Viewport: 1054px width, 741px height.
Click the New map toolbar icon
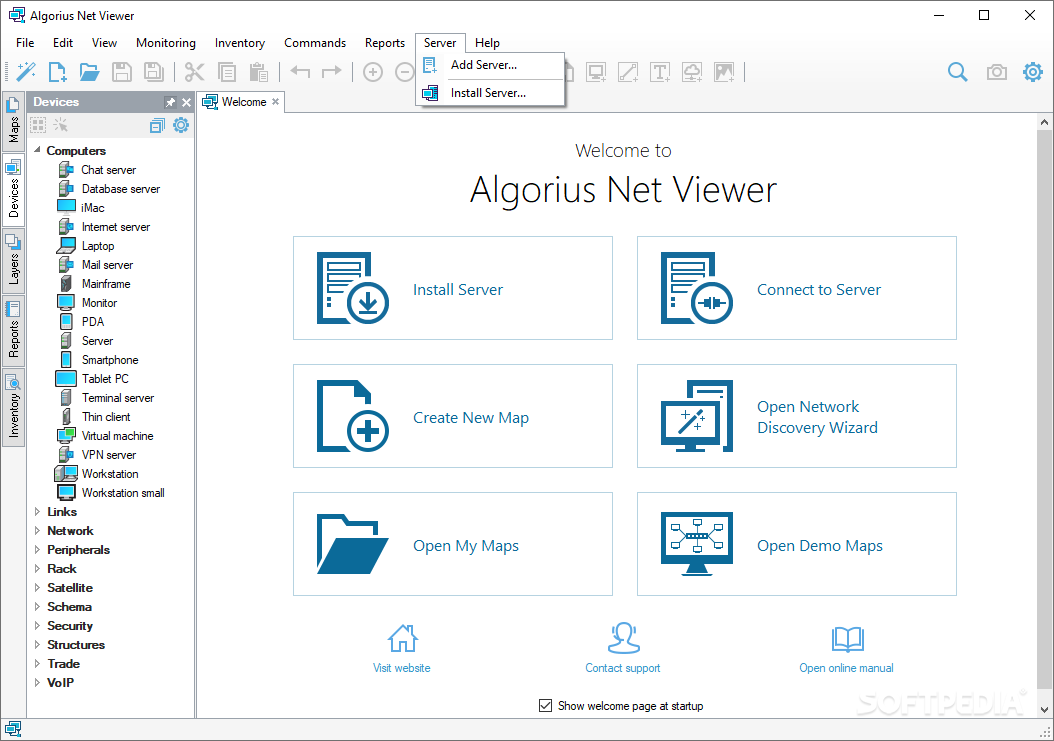pos(58,71)
